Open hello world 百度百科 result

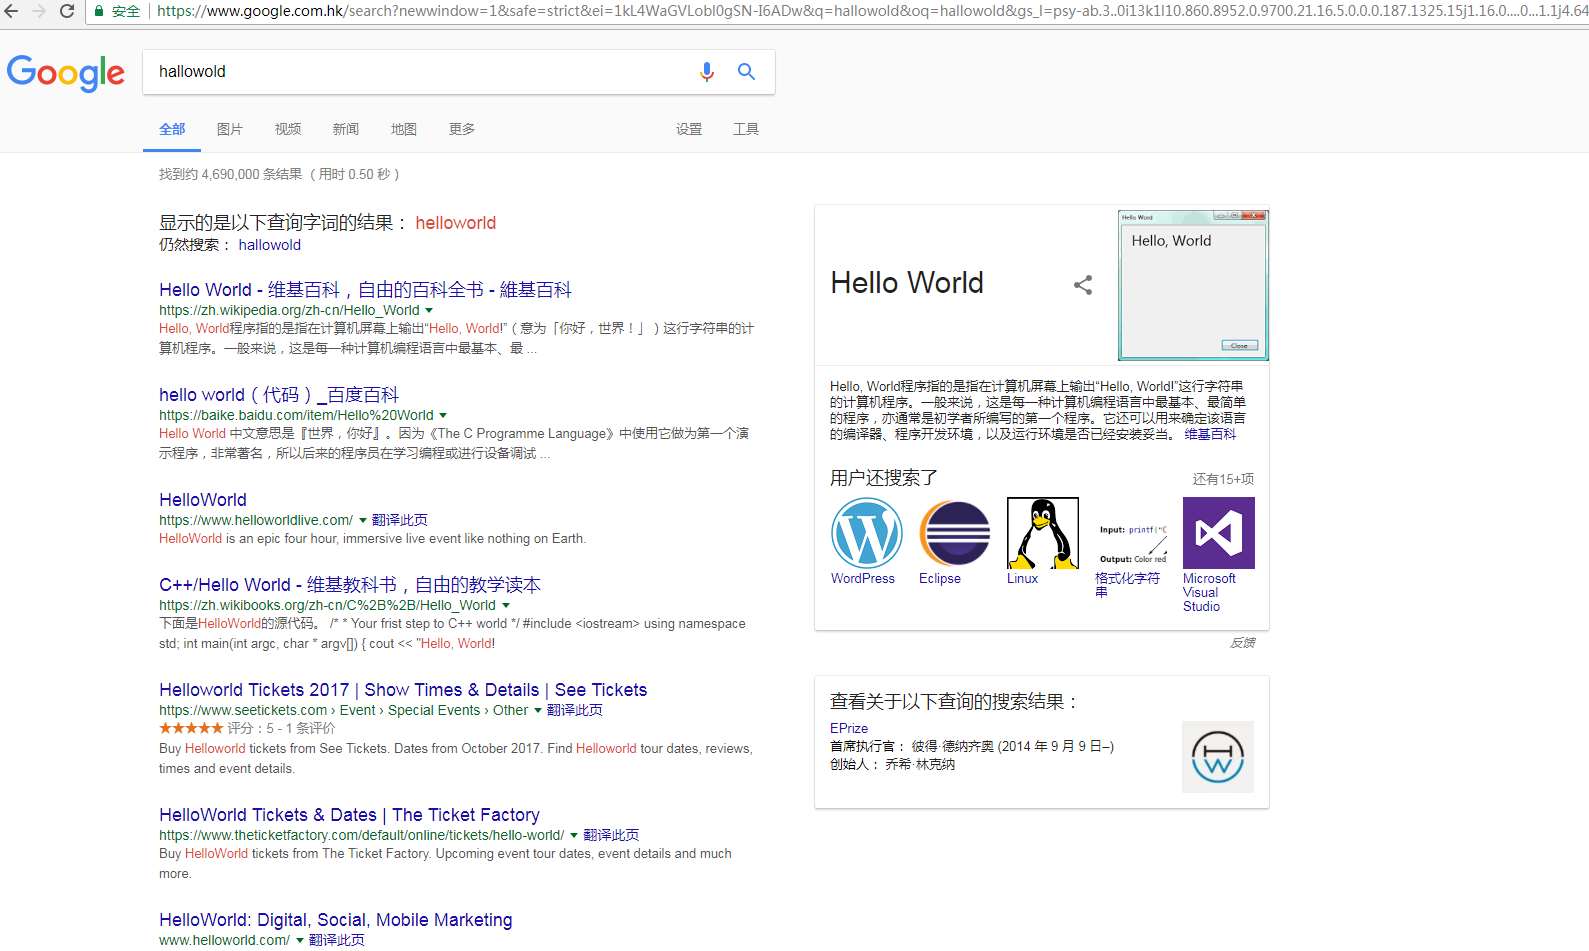pos(279,395)
